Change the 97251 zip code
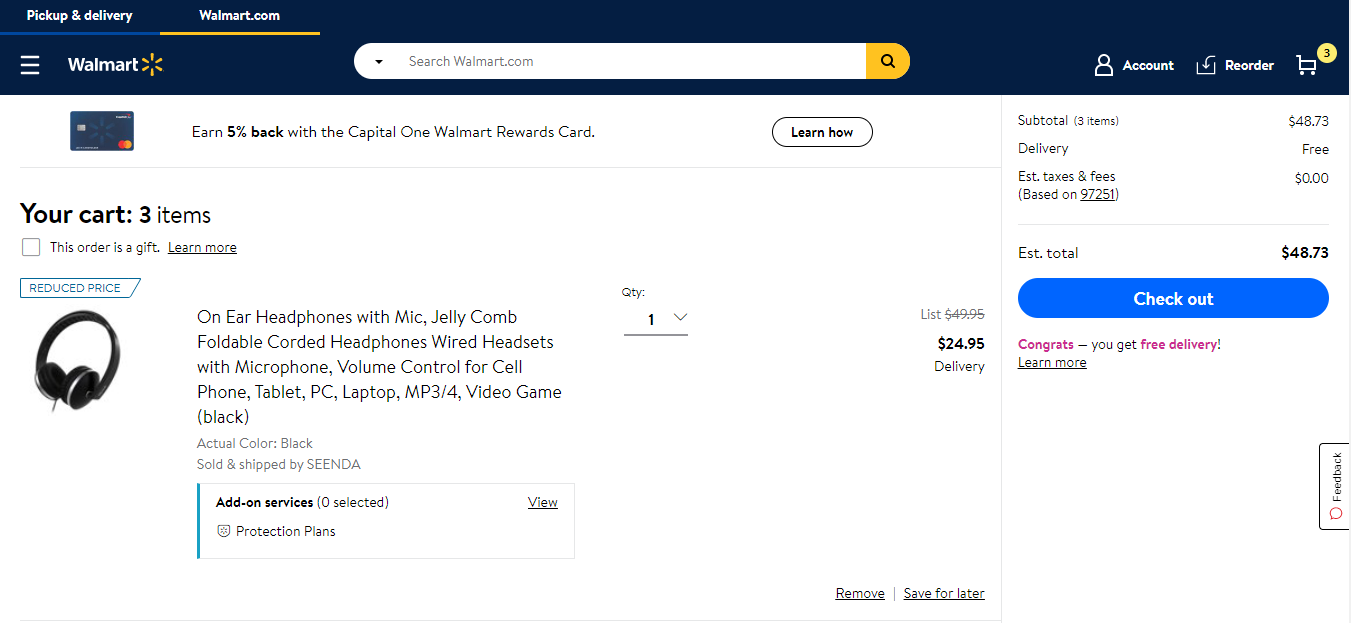Viewport: 1351px width, 623px height. click(1098, 194)
